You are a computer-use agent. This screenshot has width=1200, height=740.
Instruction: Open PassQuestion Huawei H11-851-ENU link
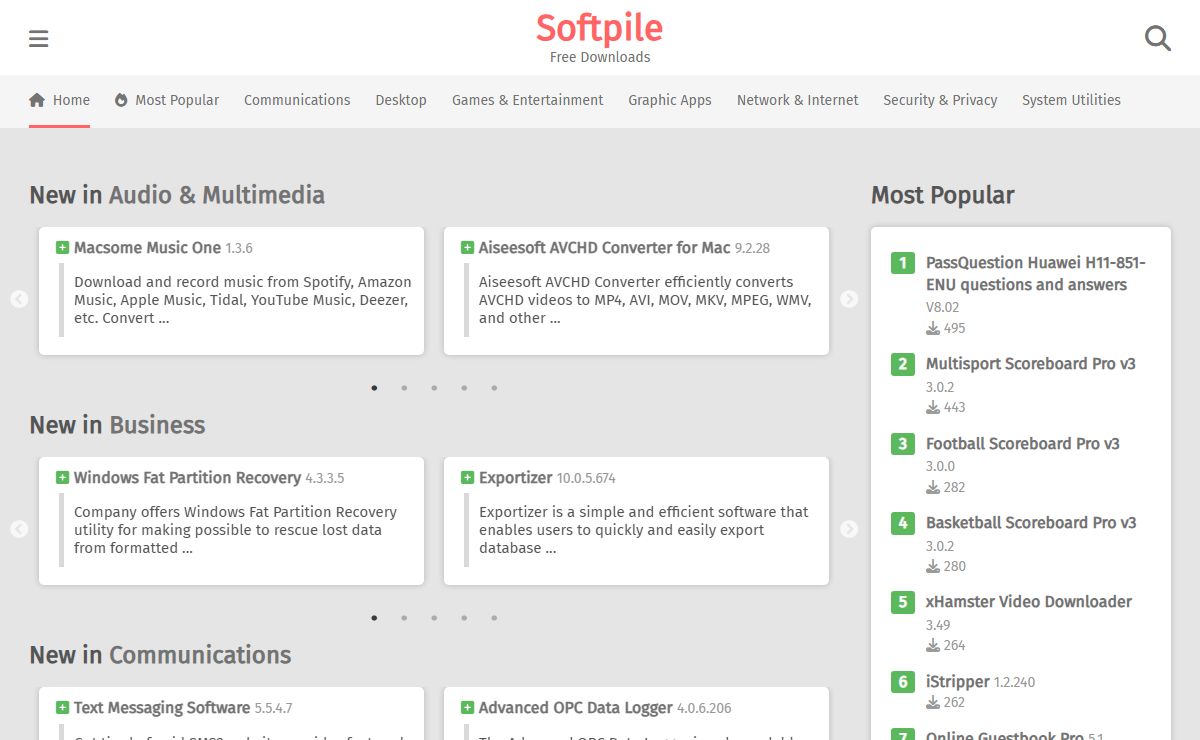click(x=1036, y=274)
